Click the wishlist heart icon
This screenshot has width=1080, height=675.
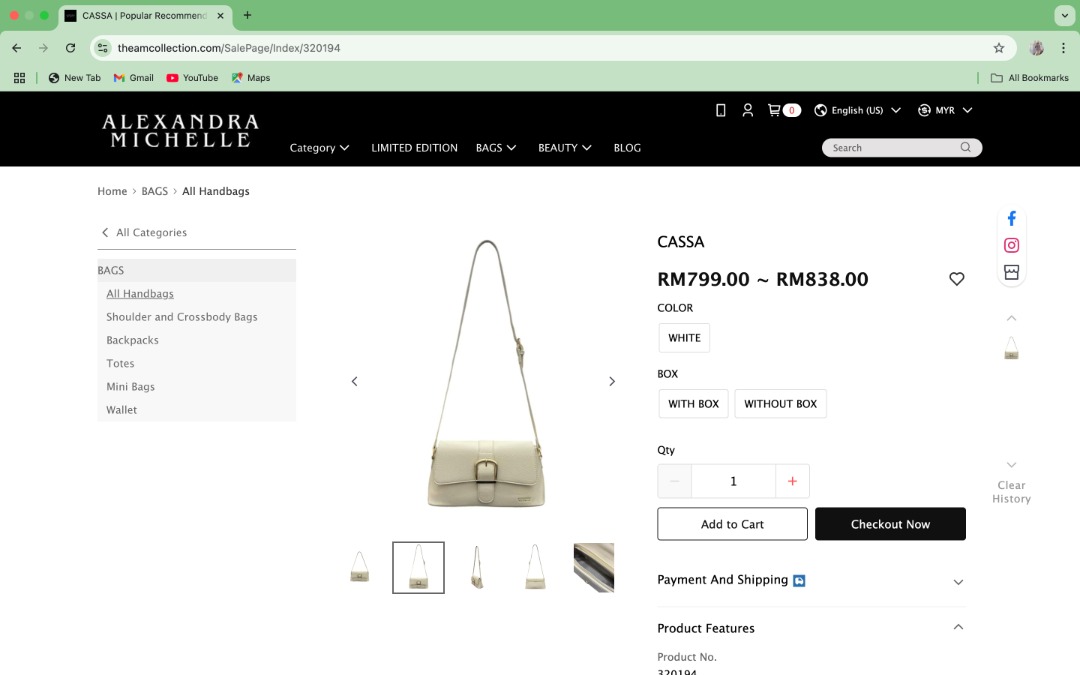(956, 279)
